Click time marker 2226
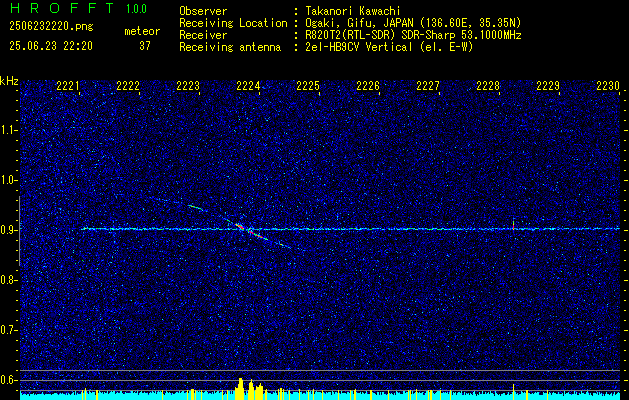629x400 pixels. click(x=368, y=85)
